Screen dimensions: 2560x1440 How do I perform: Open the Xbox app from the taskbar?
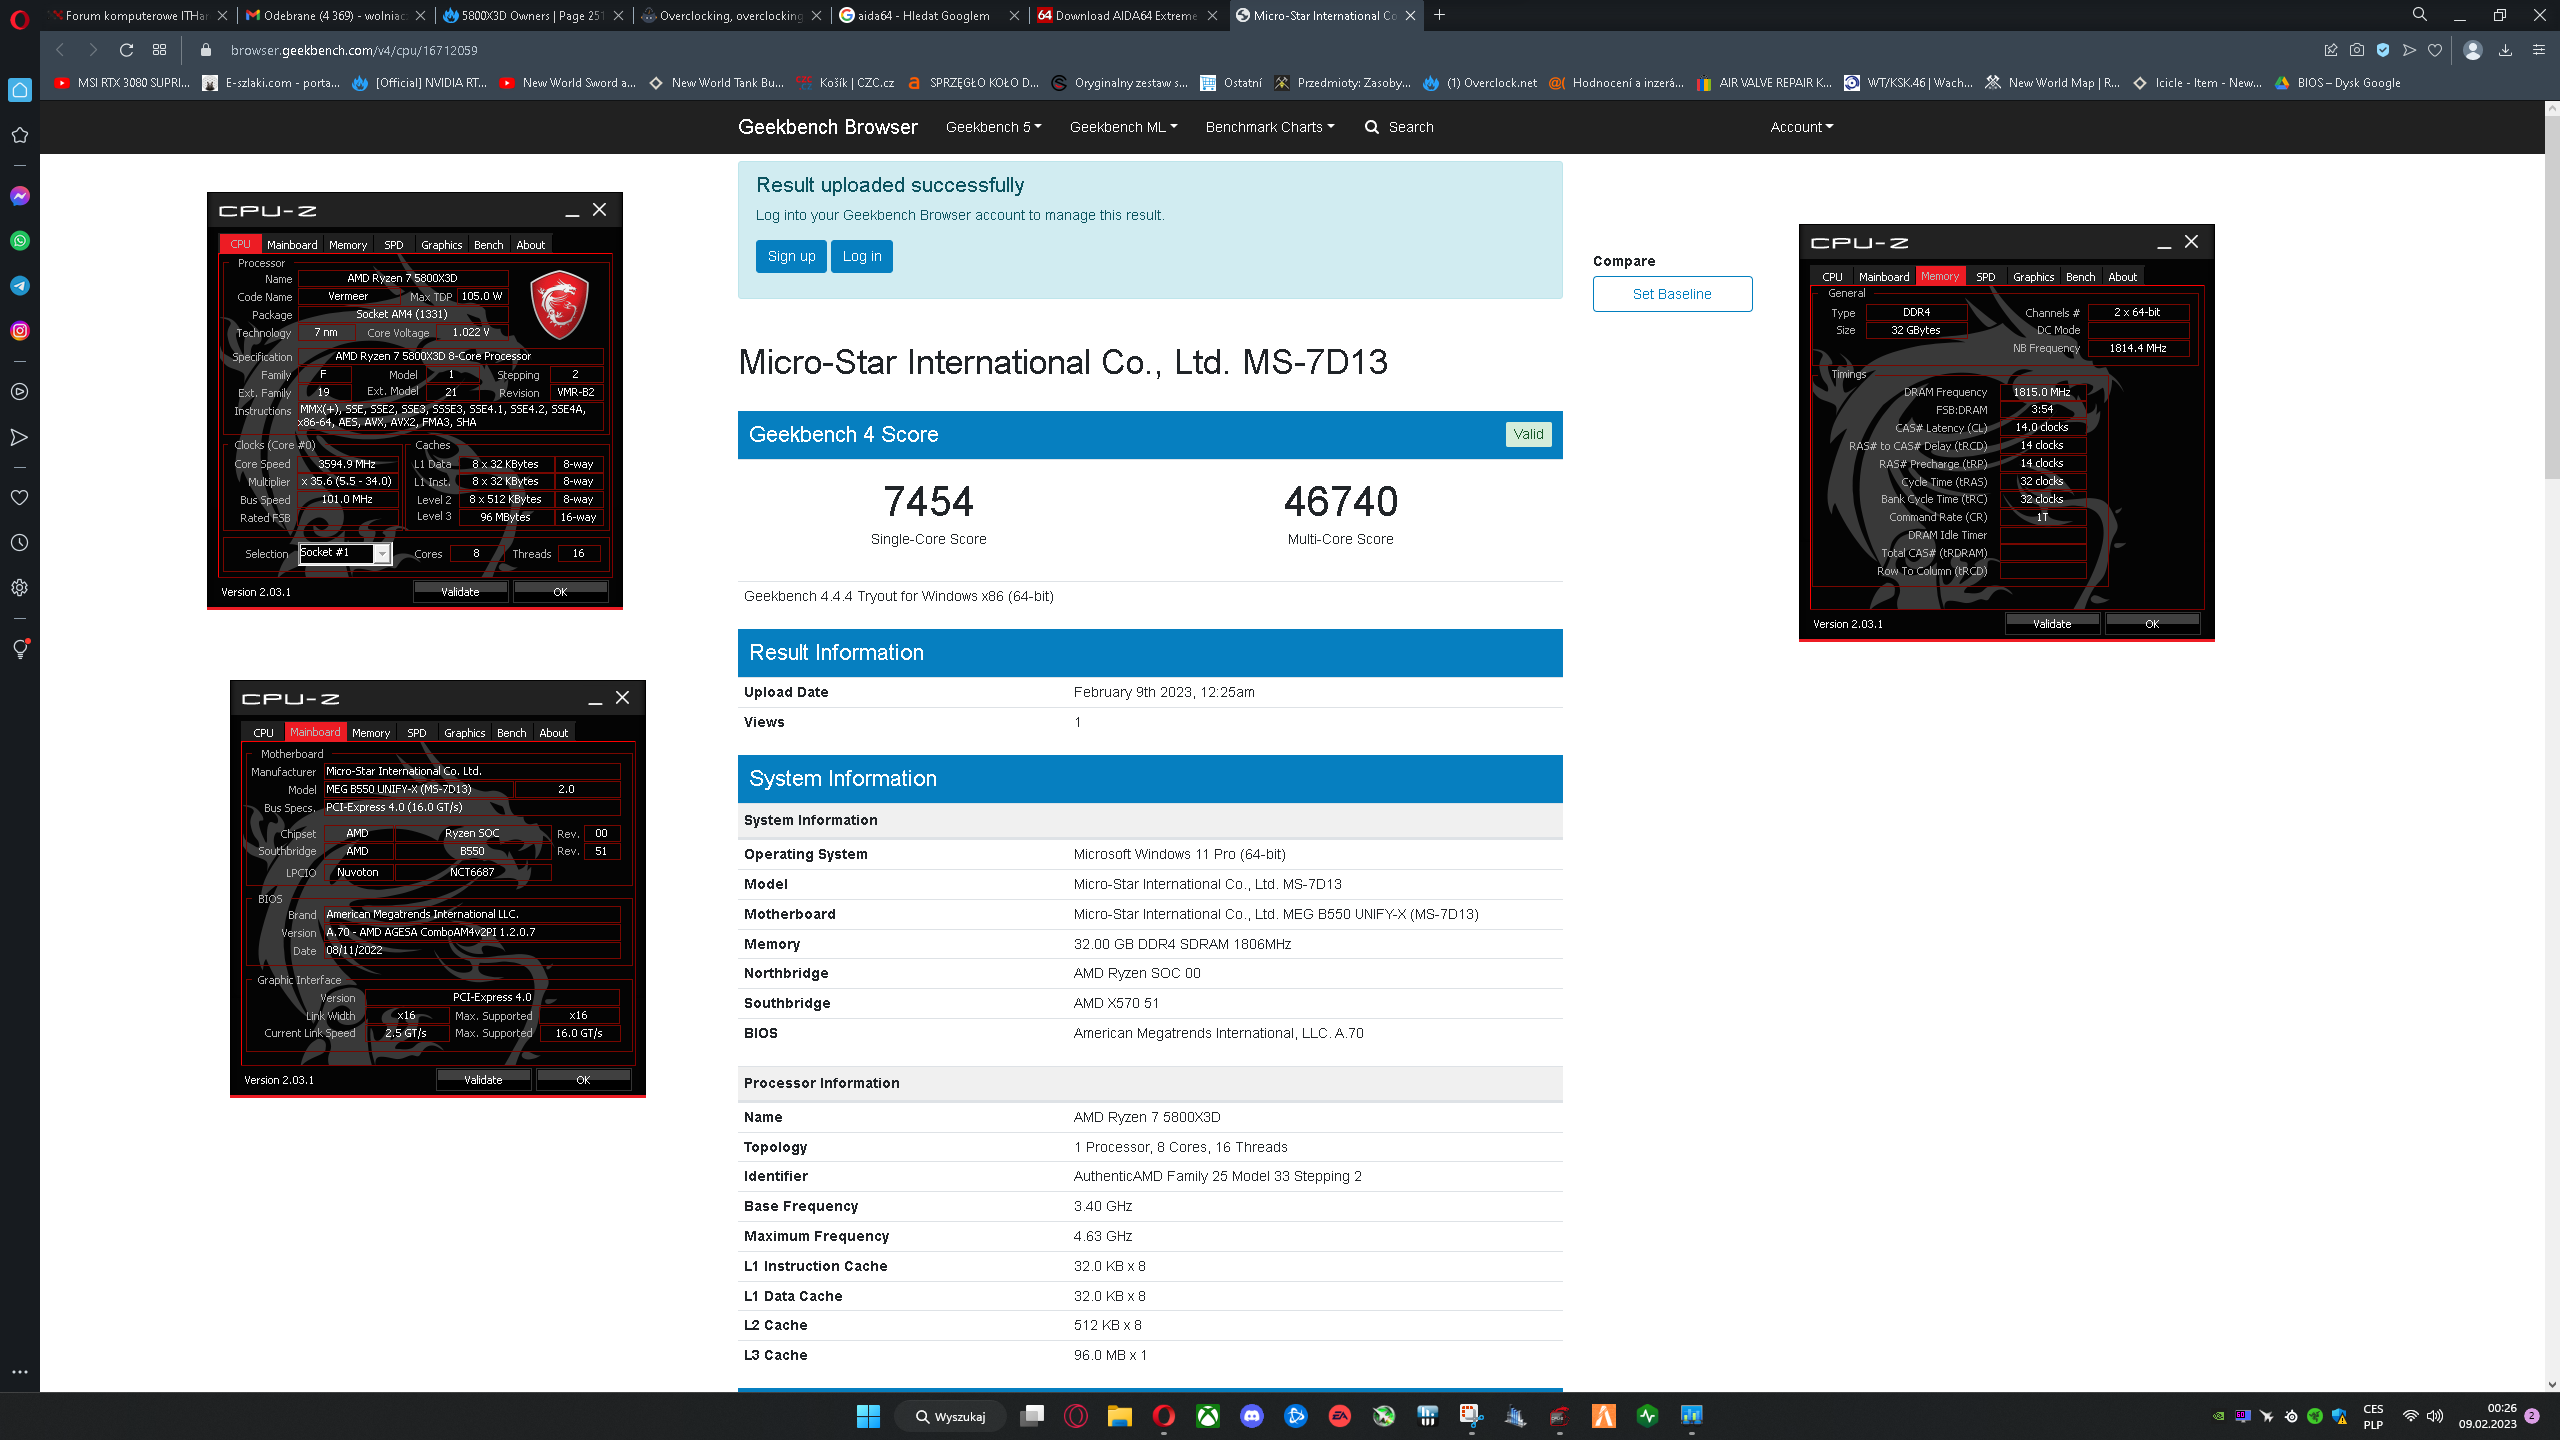pos(1208,1416)
